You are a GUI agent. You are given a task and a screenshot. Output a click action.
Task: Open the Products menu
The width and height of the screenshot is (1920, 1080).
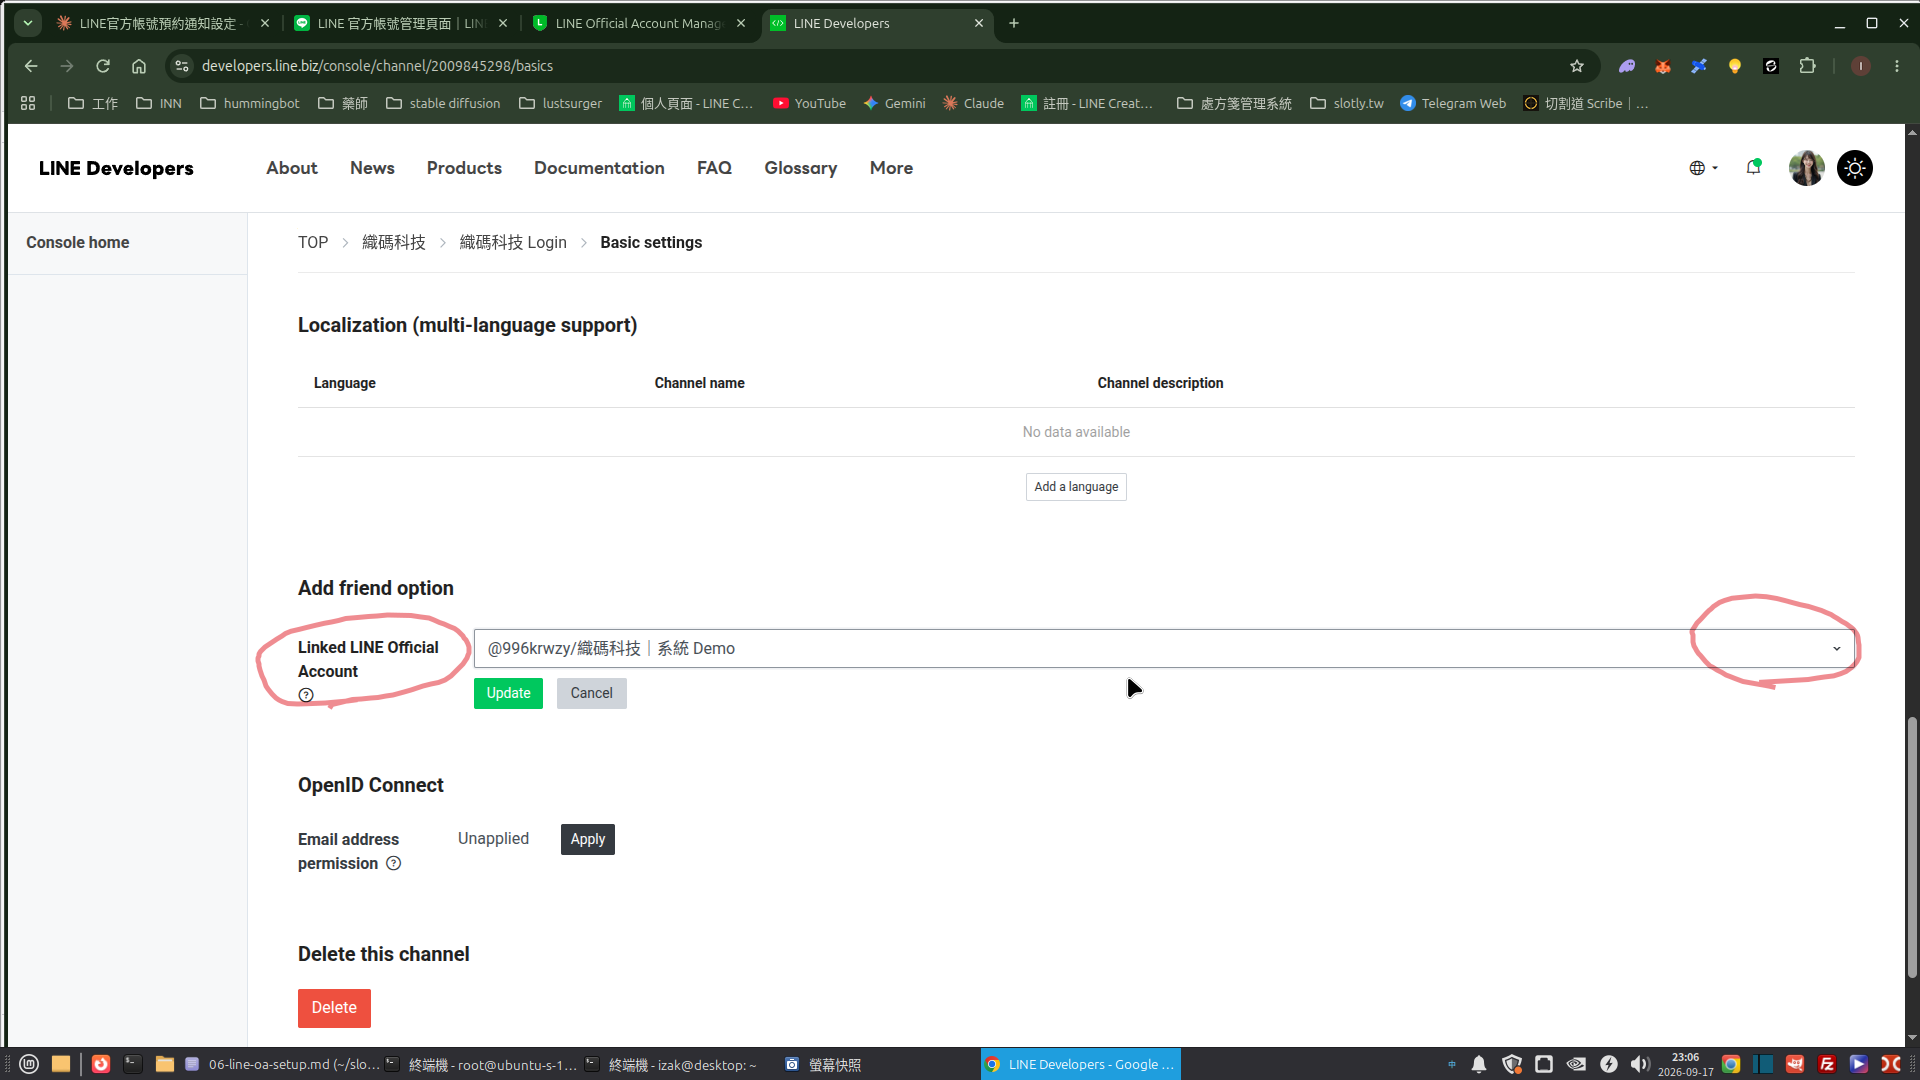464,168
